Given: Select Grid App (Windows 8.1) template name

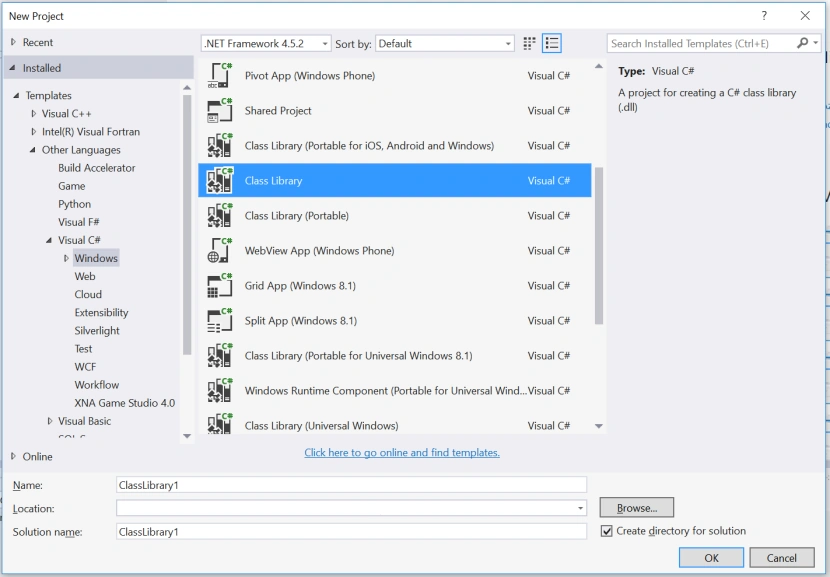Looking at the screenshot, I should [300, 286].
